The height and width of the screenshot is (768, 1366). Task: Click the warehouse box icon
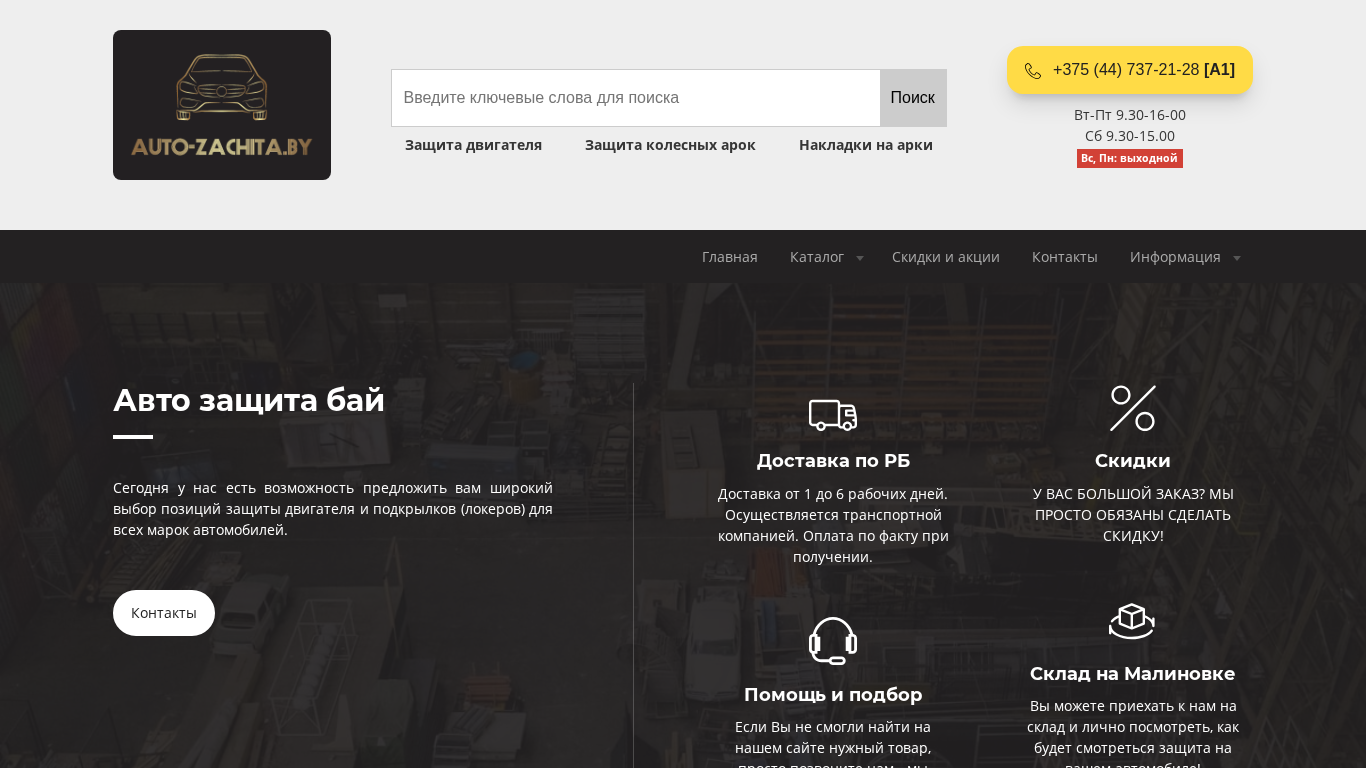click(x=1132, y=621)
